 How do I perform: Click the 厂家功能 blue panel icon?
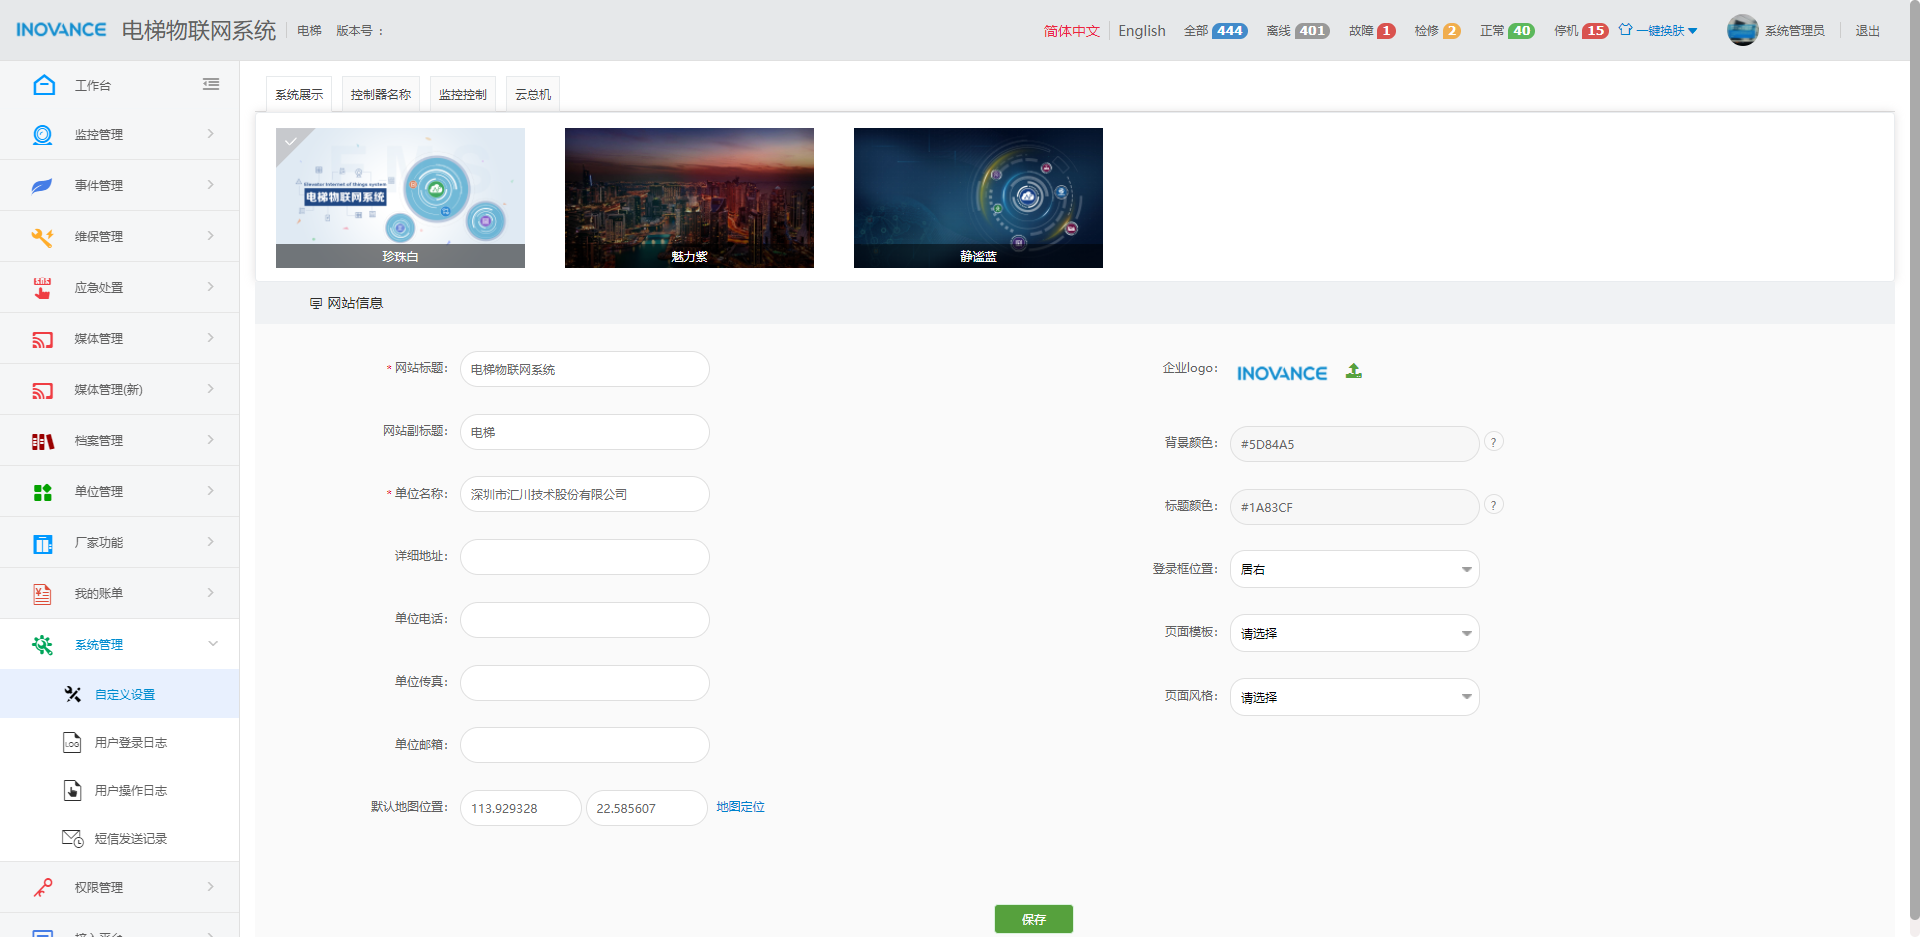point(42,543)
